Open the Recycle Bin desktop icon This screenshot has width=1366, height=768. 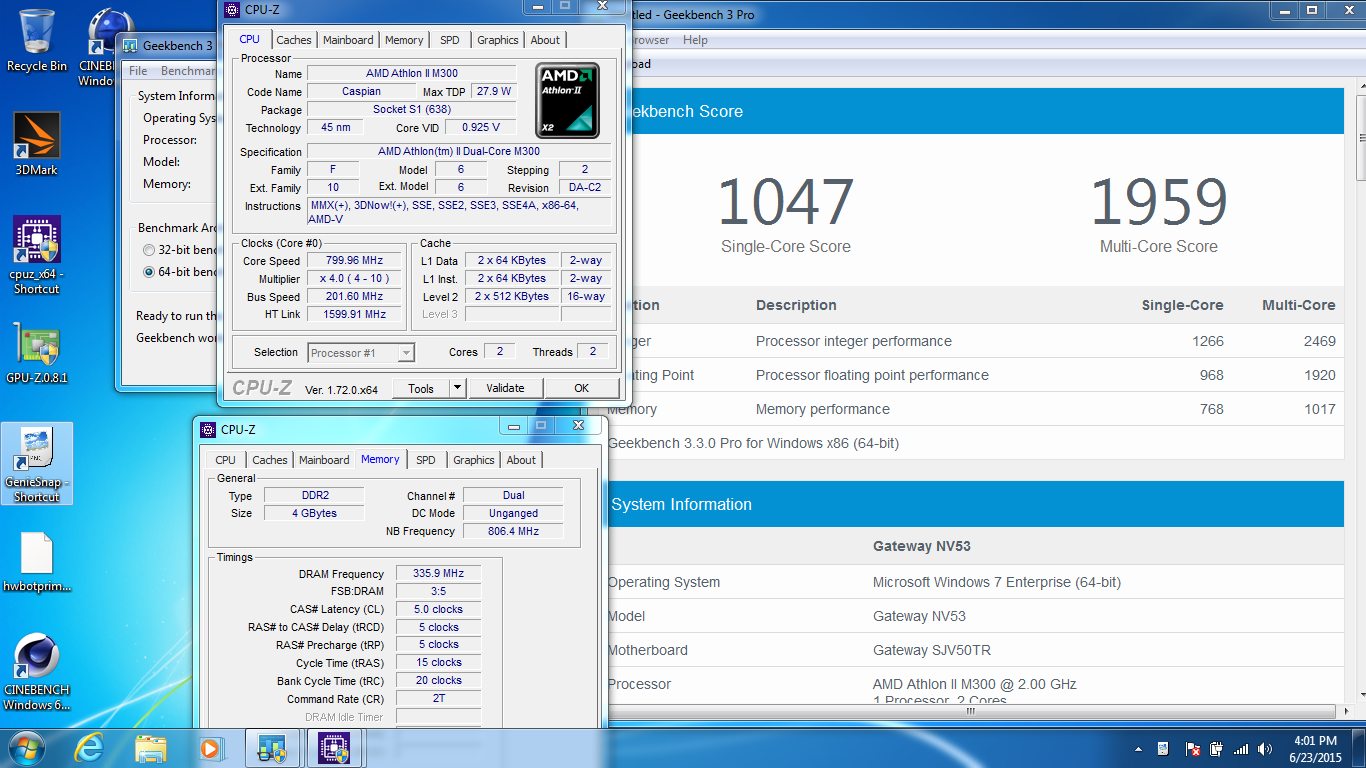click(x=37, y=40)
